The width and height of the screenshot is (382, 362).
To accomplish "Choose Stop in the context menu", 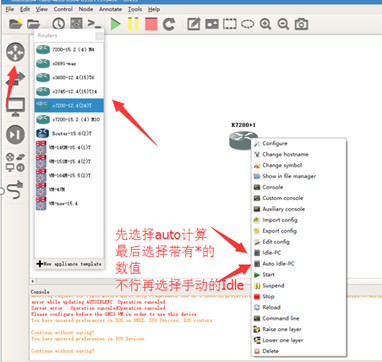I will click(x=299, y=296).
